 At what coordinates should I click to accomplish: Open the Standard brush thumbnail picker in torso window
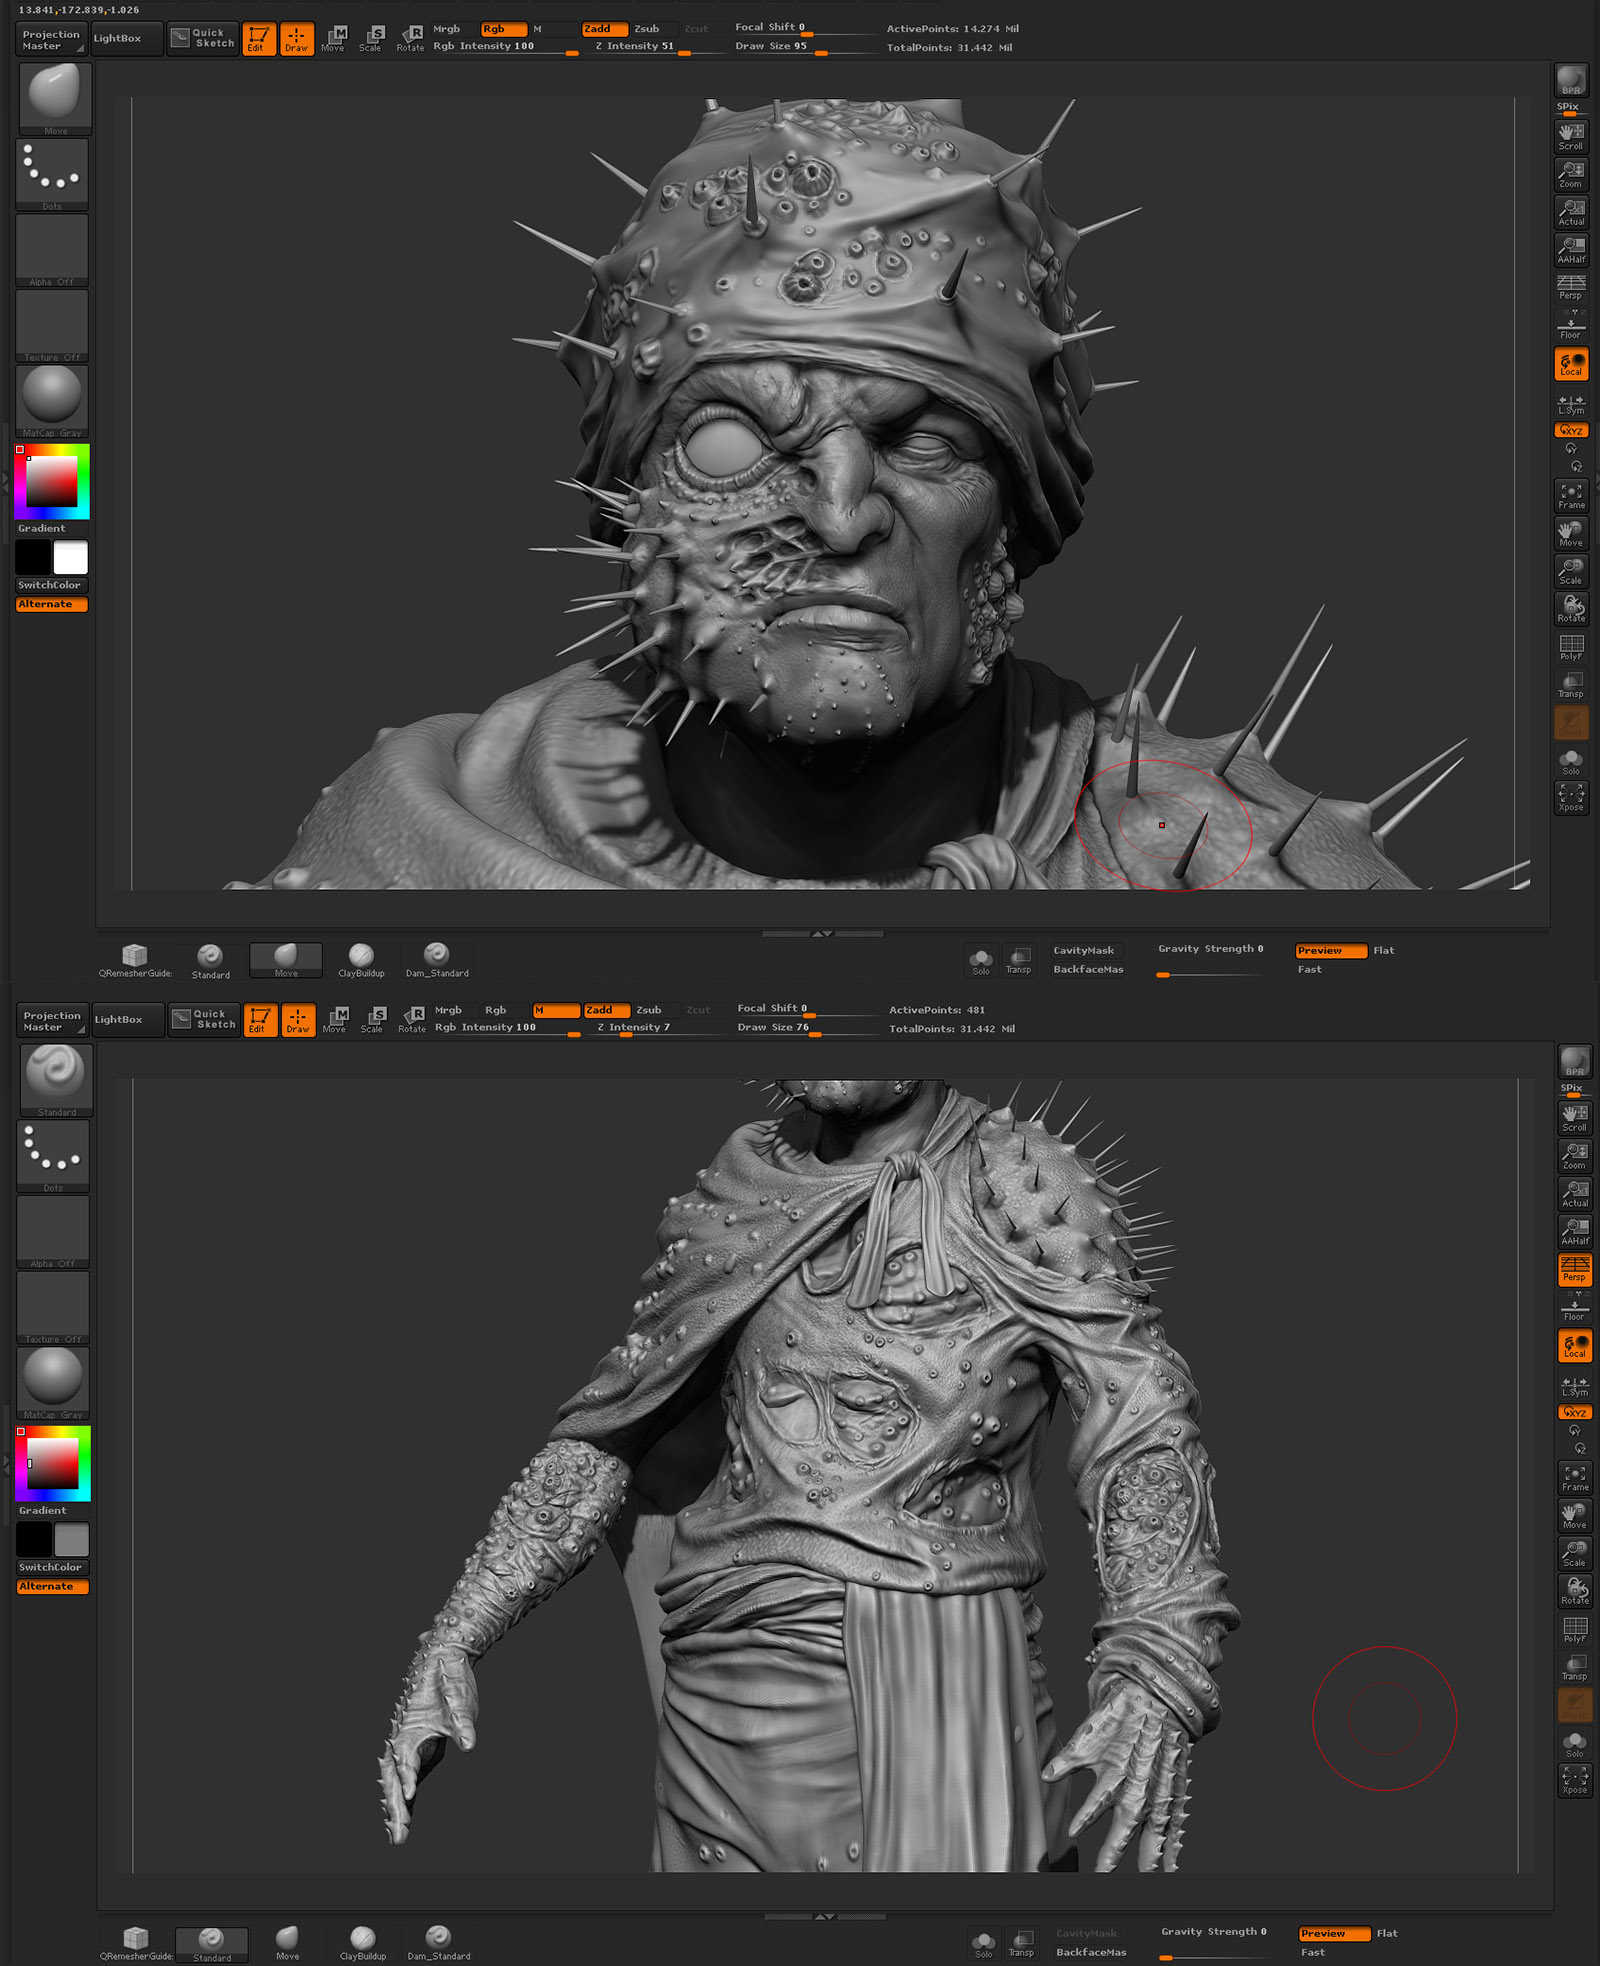tap(56, 1081)
